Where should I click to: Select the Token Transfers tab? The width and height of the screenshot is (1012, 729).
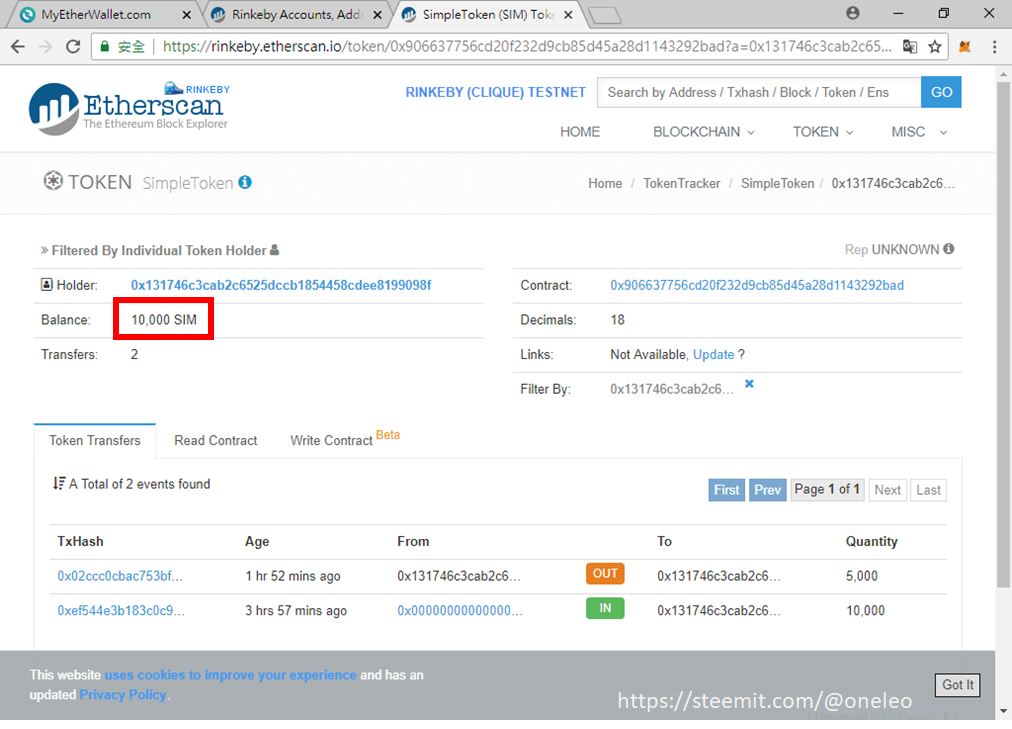[95, 441]
